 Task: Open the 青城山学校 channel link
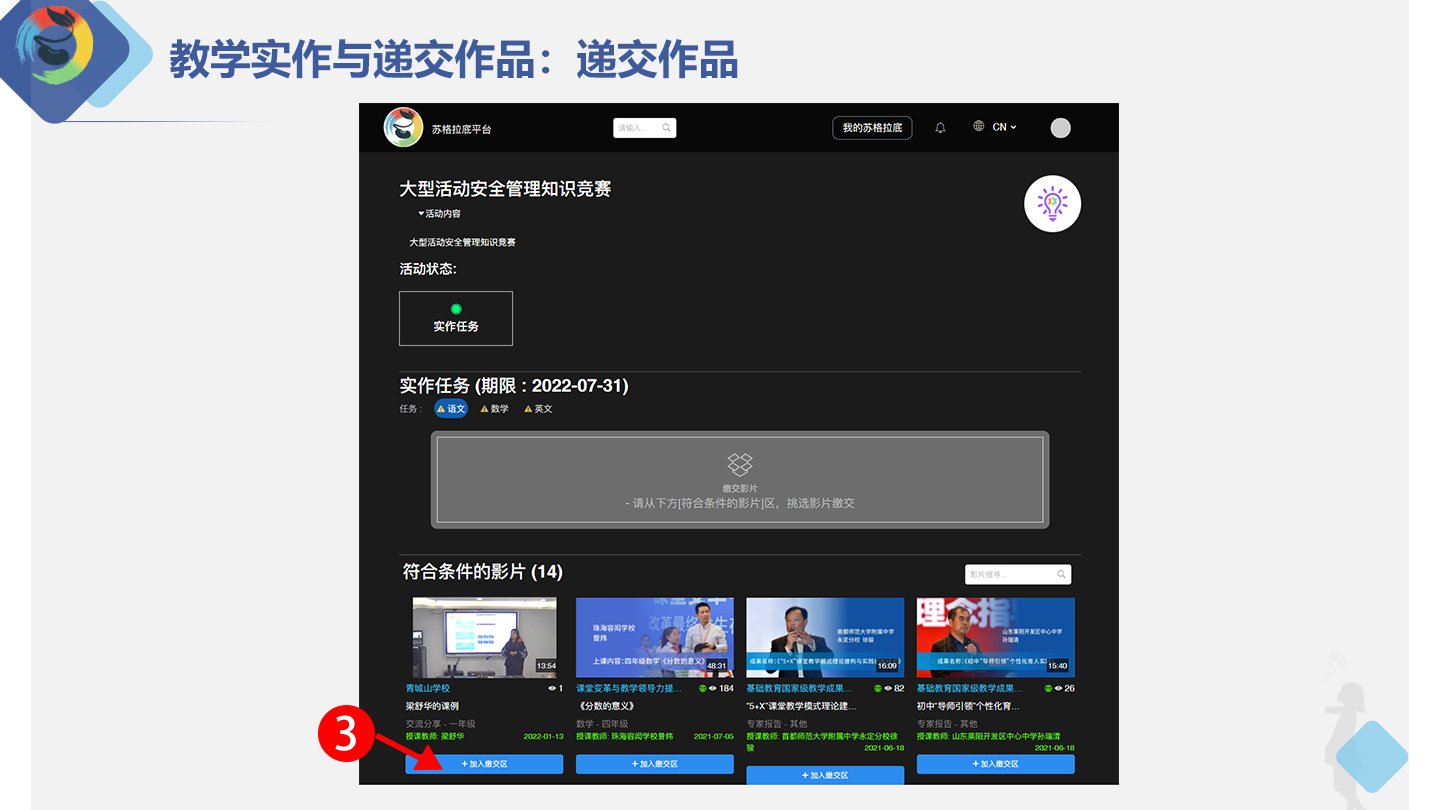coord(428,689)
